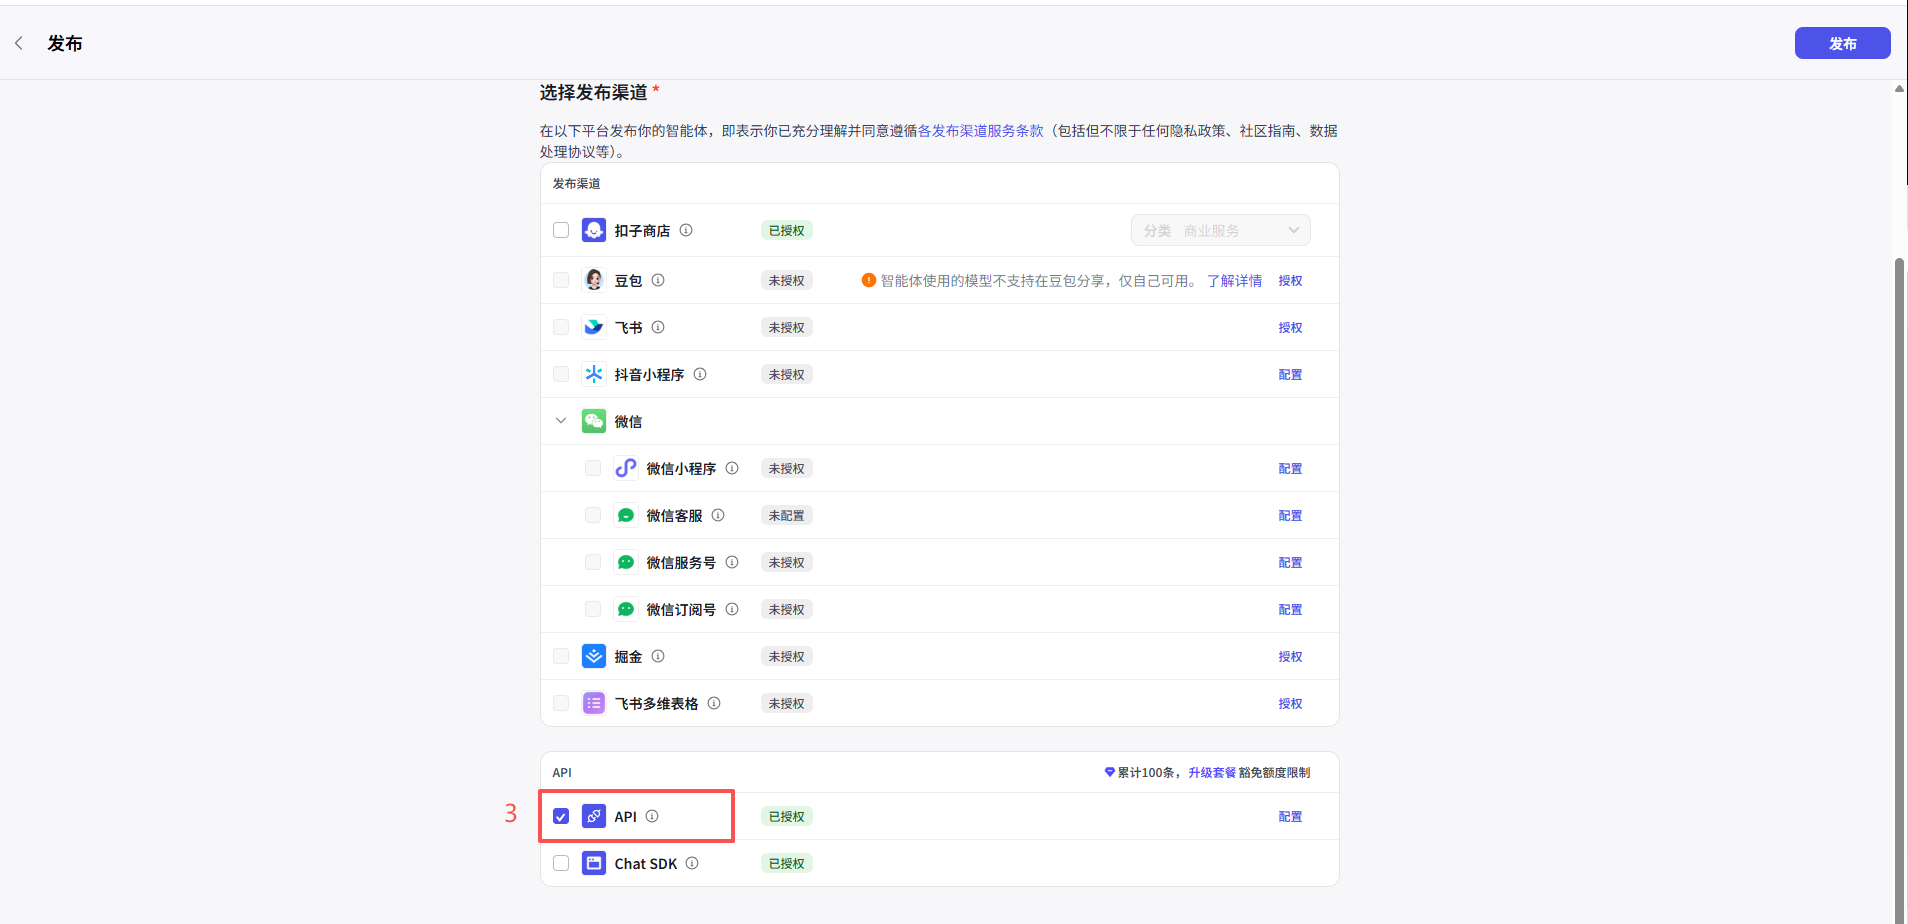
Task: Check the 扣子商店 checkbox
Action: click(560, 229)
